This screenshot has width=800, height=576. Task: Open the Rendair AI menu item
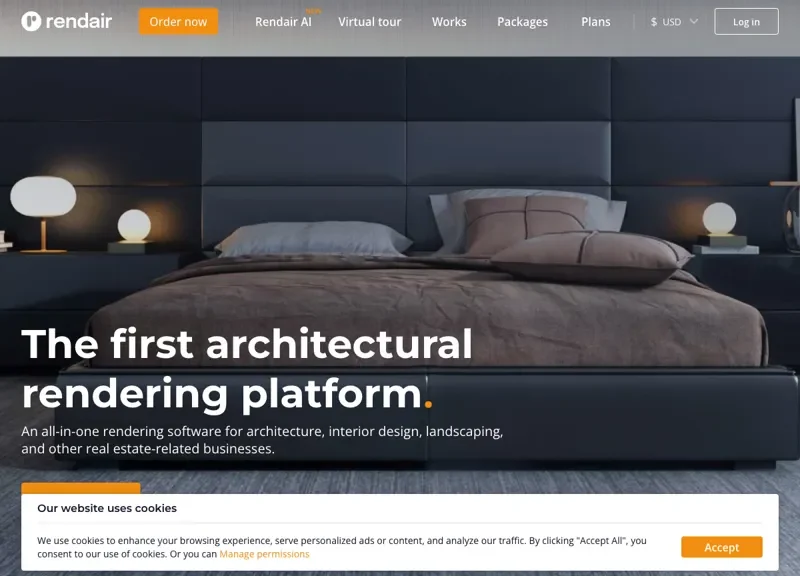tap(283, 22)
